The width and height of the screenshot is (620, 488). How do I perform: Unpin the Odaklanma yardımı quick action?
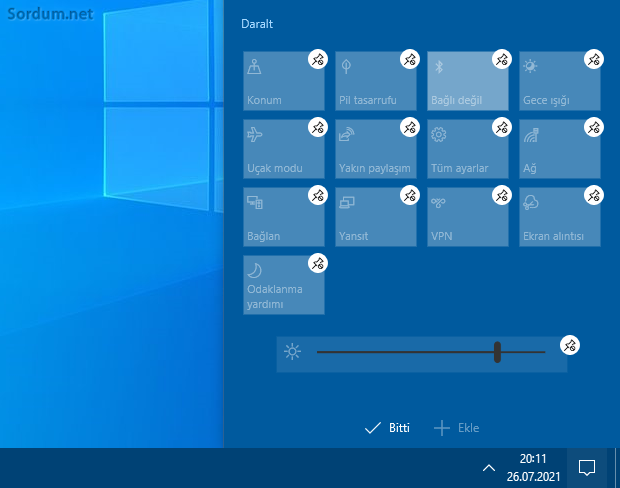point(318,263)
